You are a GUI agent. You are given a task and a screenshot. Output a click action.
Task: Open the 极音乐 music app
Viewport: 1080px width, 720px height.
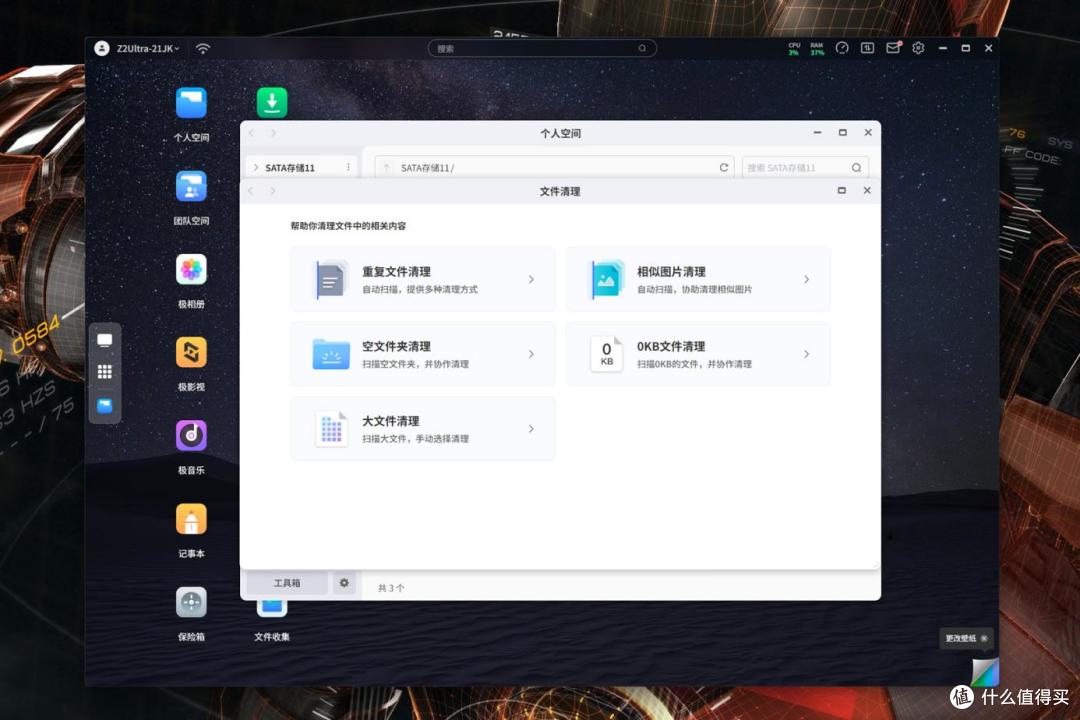pos(191,435)
